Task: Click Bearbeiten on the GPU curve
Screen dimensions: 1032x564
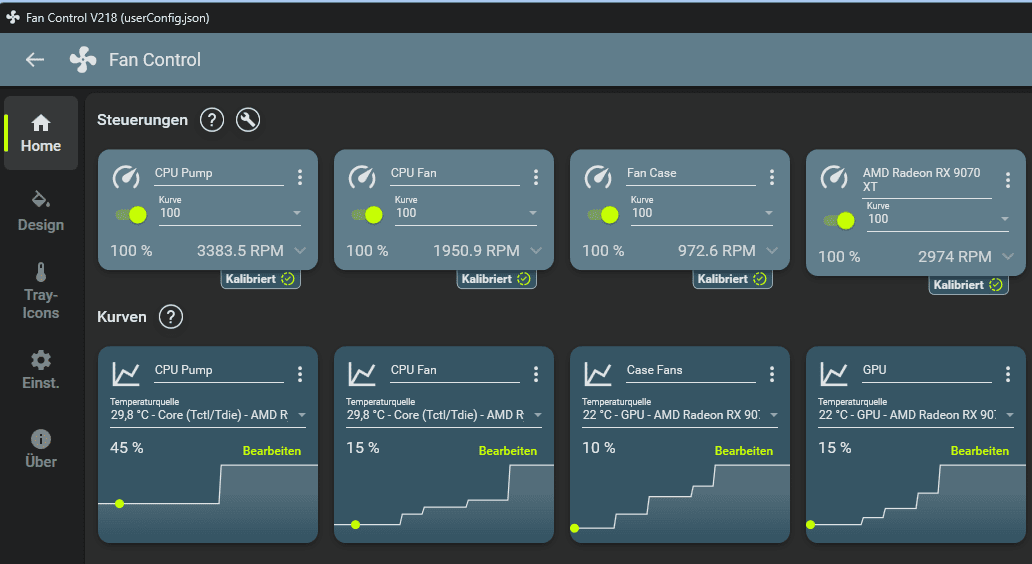Action: pos(979,451)
